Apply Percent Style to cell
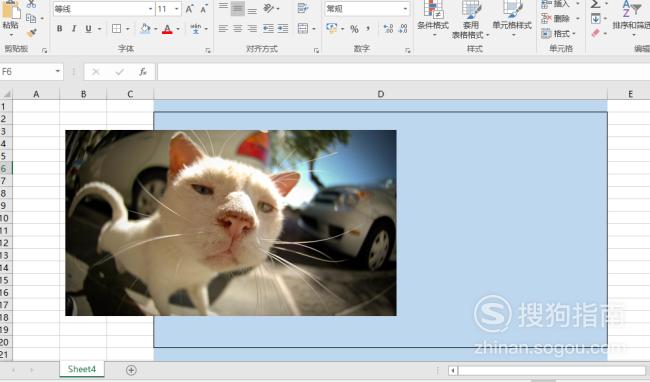This screenshot has height=382, width=650. 354,29
